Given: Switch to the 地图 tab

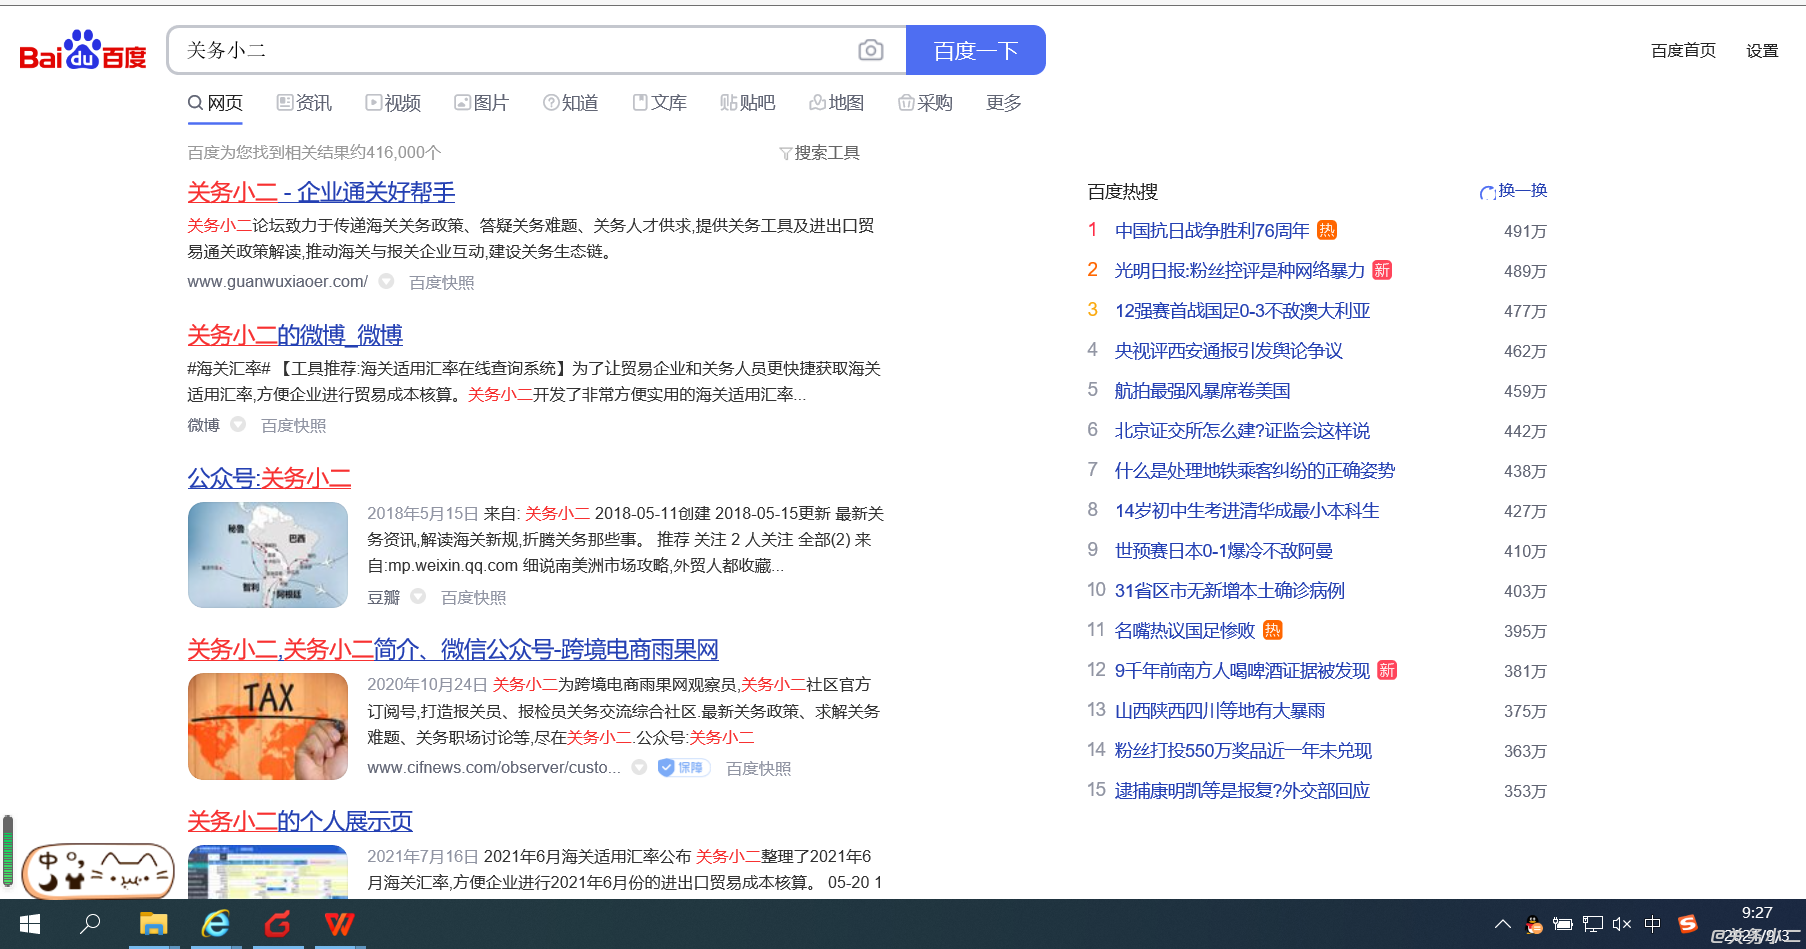Looking at the screenshot, I should click(x=836, y=103).
